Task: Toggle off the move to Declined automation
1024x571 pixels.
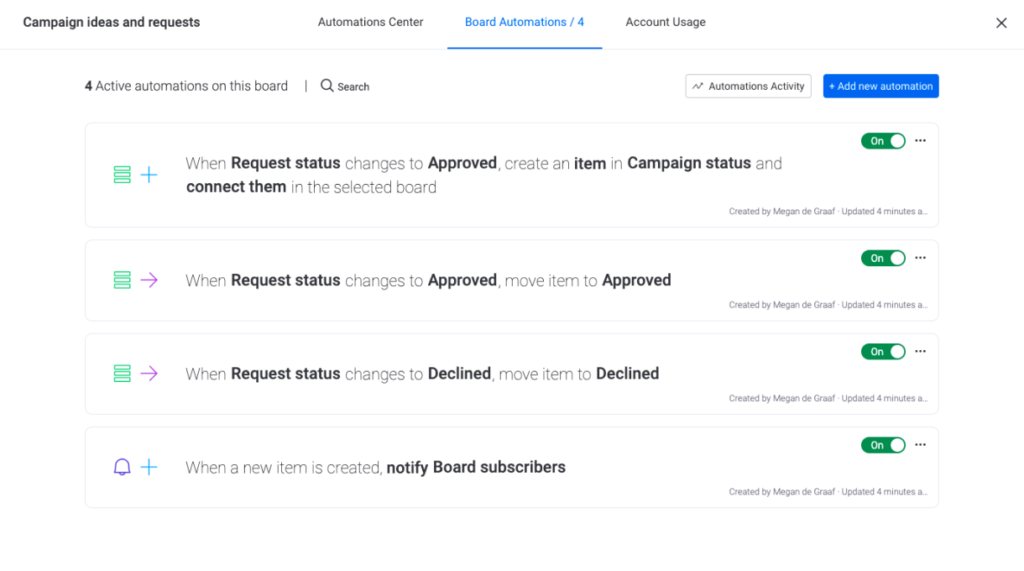Action: pyautogui.click(x=883, y=352)
